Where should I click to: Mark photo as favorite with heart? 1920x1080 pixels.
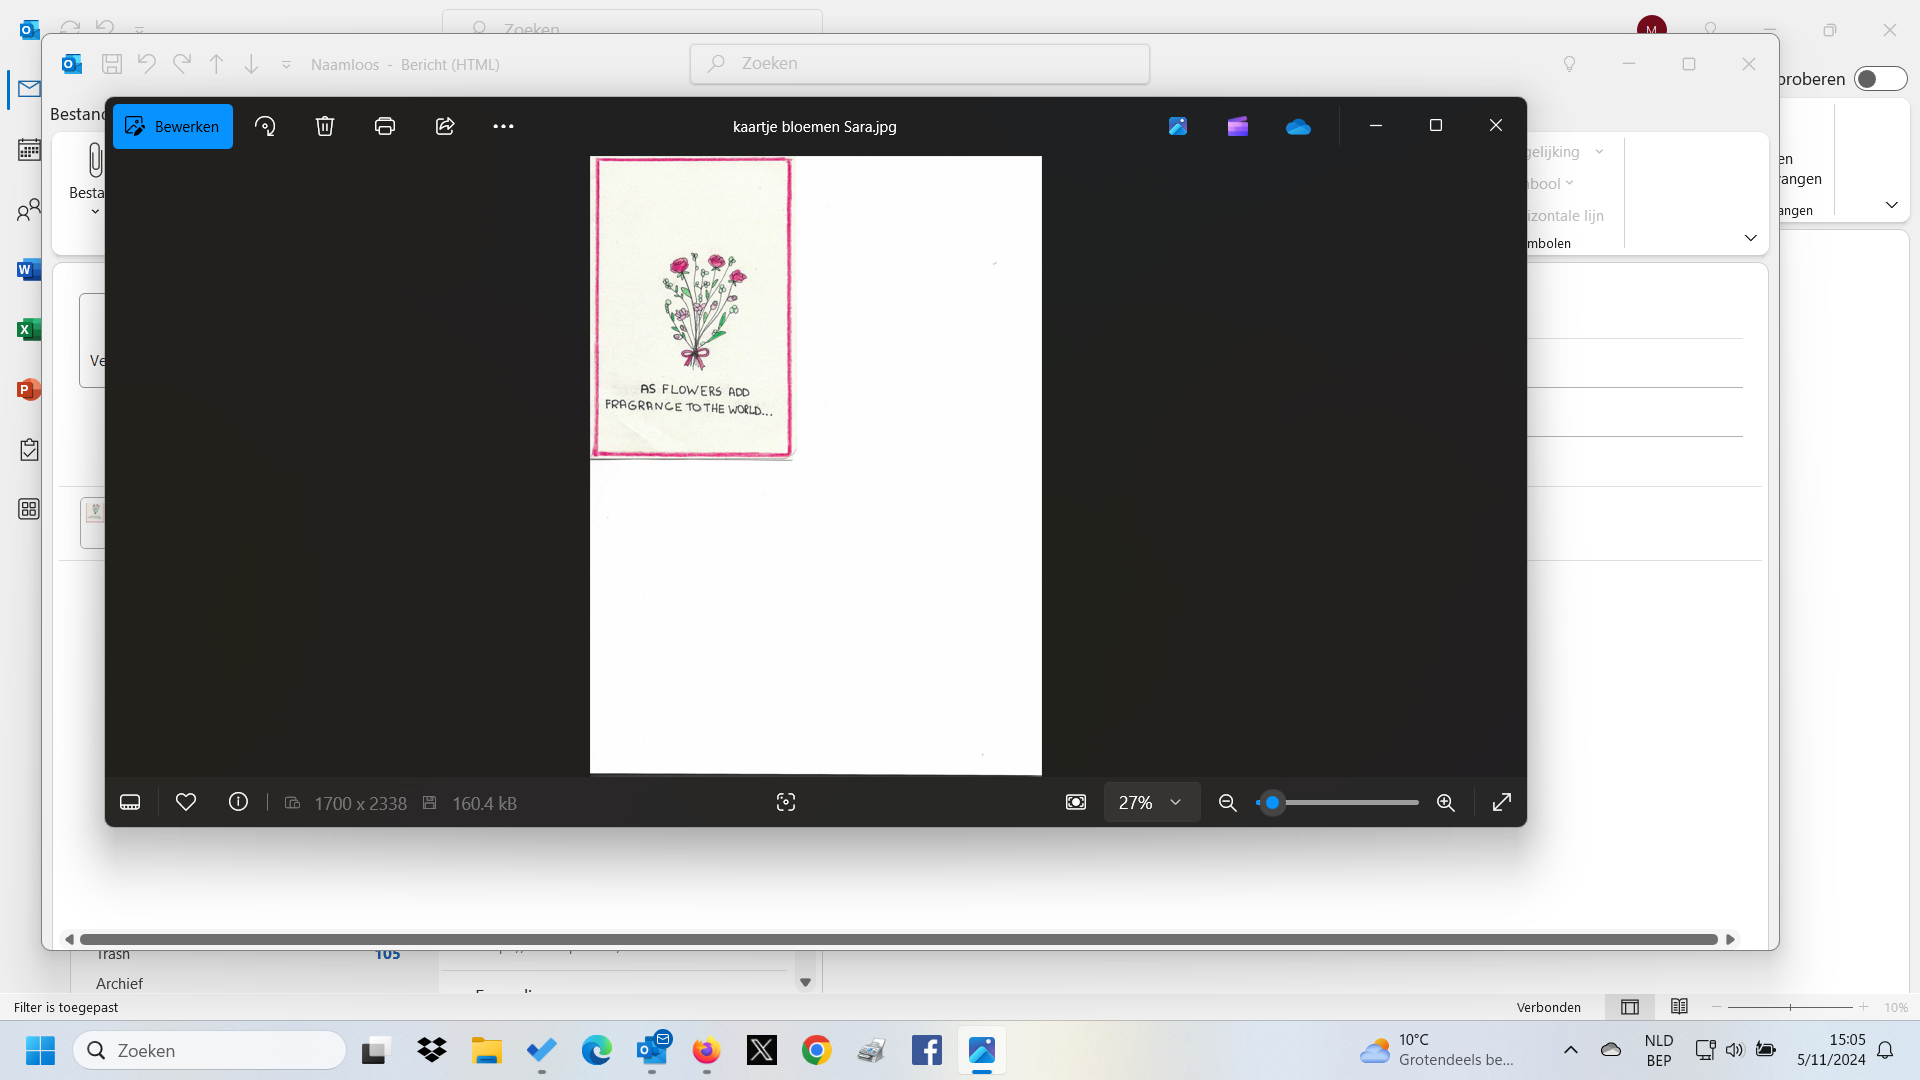pos(186,802)
